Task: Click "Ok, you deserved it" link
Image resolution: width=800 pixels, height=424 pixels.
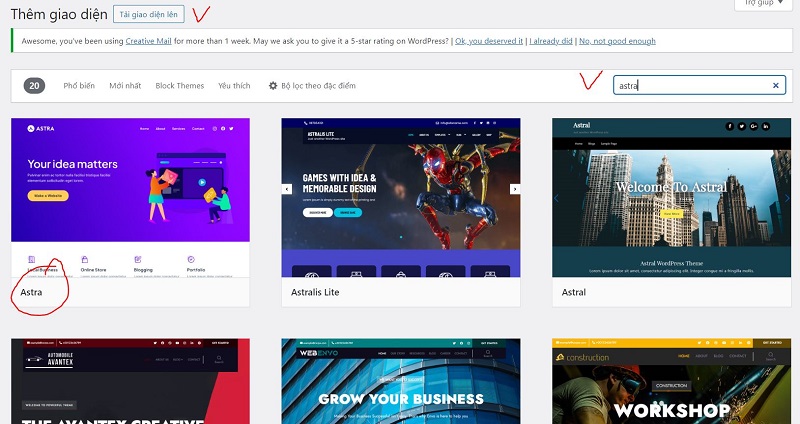Action: (489, 41)
